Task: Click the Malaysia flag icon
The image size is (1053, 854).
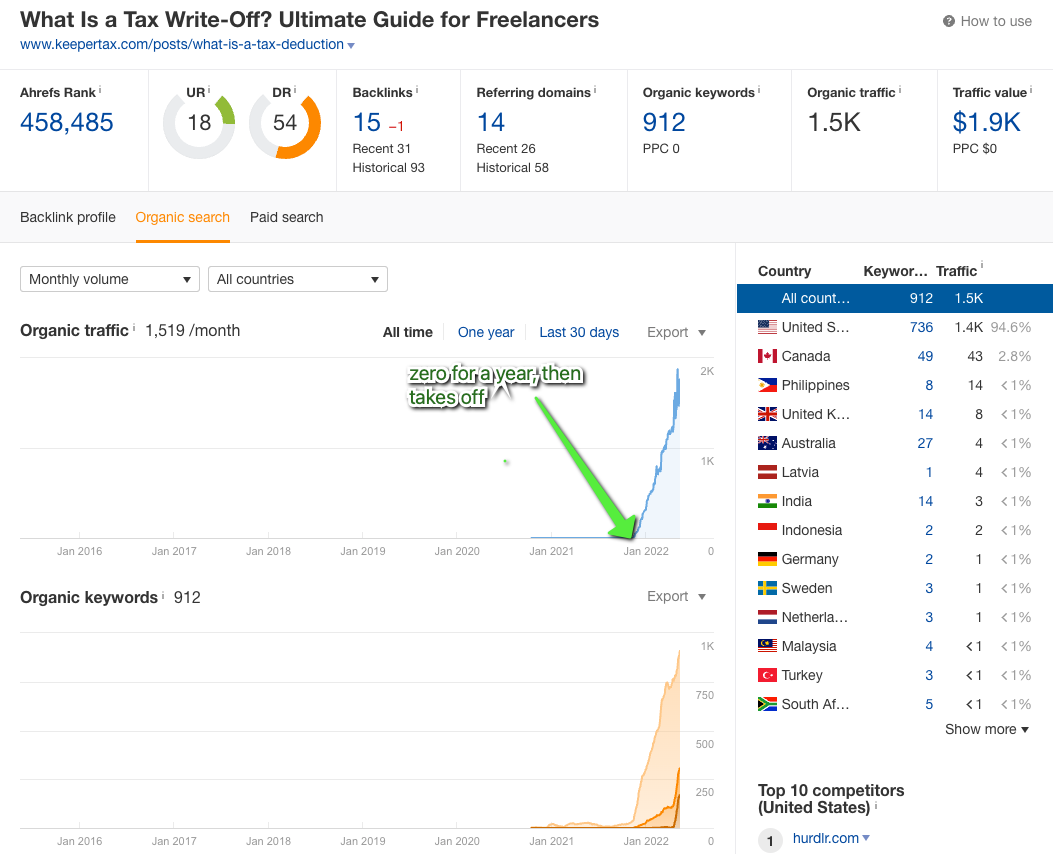Action: click(x=767, y=646)
